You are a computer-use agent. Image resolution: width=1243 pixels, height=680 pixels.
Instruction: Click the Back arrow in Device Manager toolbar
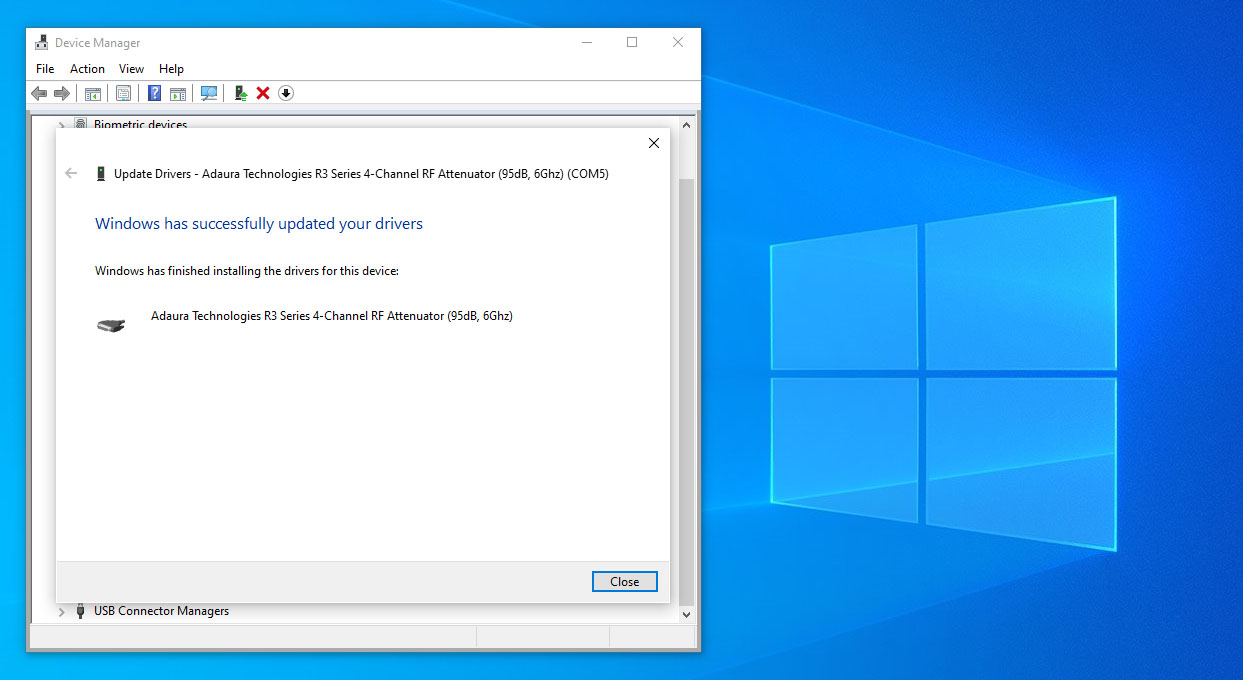39,93
